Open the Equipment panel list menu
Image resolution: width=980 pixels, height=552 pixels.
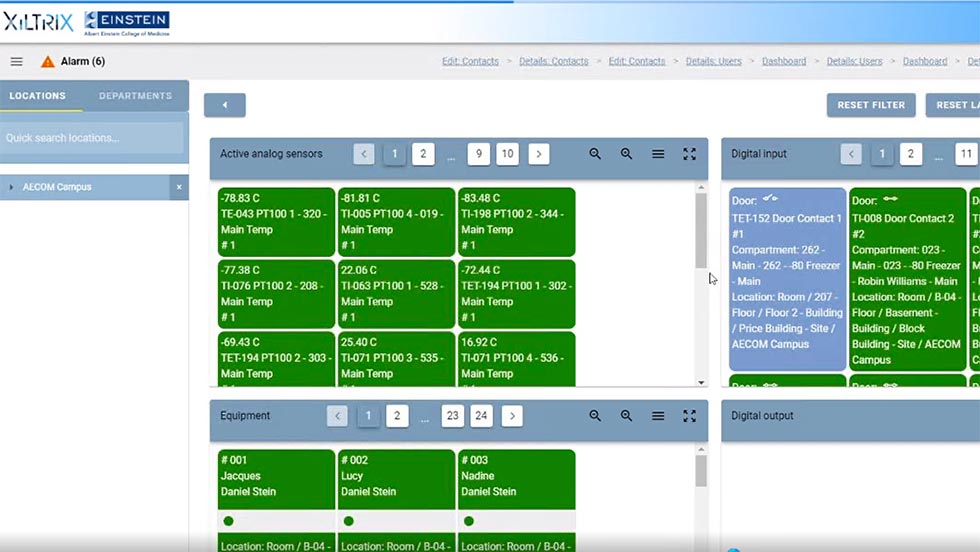coord(658,416)
